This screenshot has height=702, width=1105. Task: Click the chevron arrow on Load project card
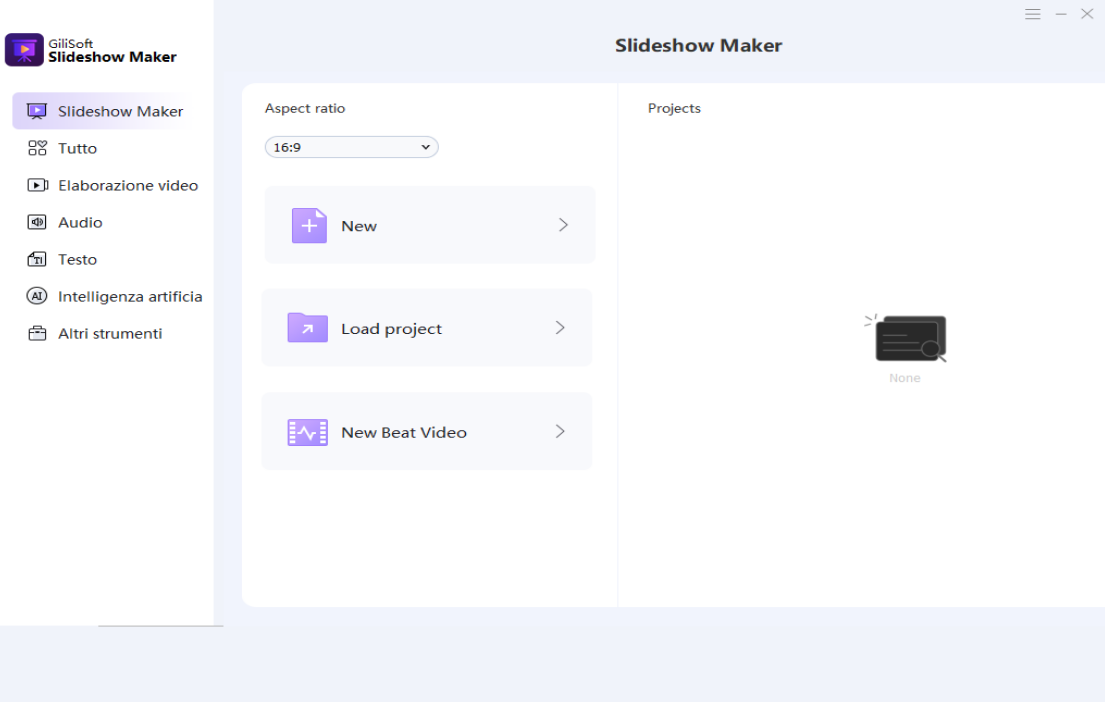[x=560, y=328]
